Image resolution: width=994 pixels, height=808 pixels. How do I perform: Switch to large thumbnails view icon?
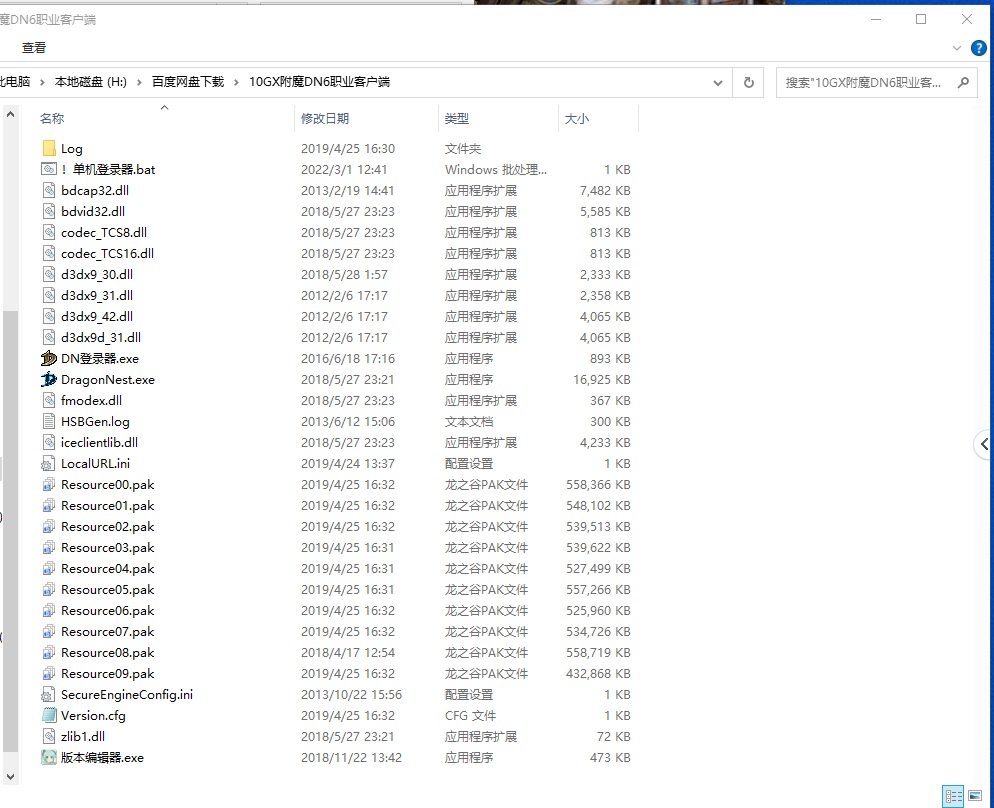pyautogui.click(x=975, y=796)
